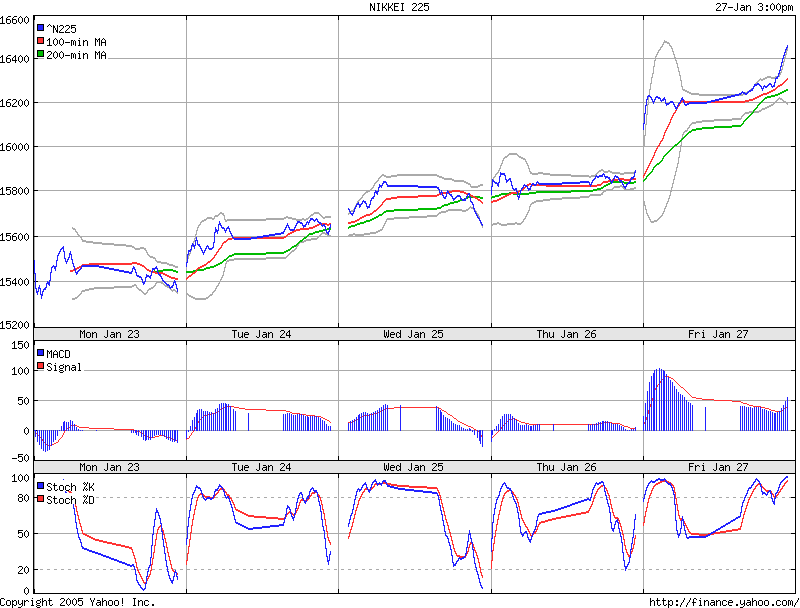Click the Copyright 2005 Yahoo! Inc. text

(x=78, y=602)
